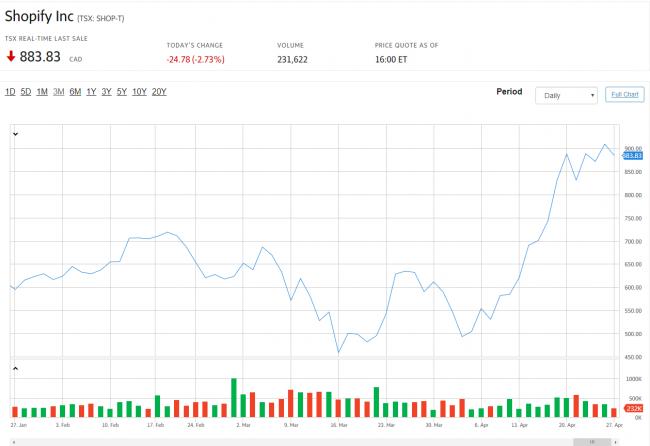Image resolution: width=650 pixels, height=446 pixels.
Task: Click the horizontal scrollbar thumb below the chart
Action: click(592, 442)
